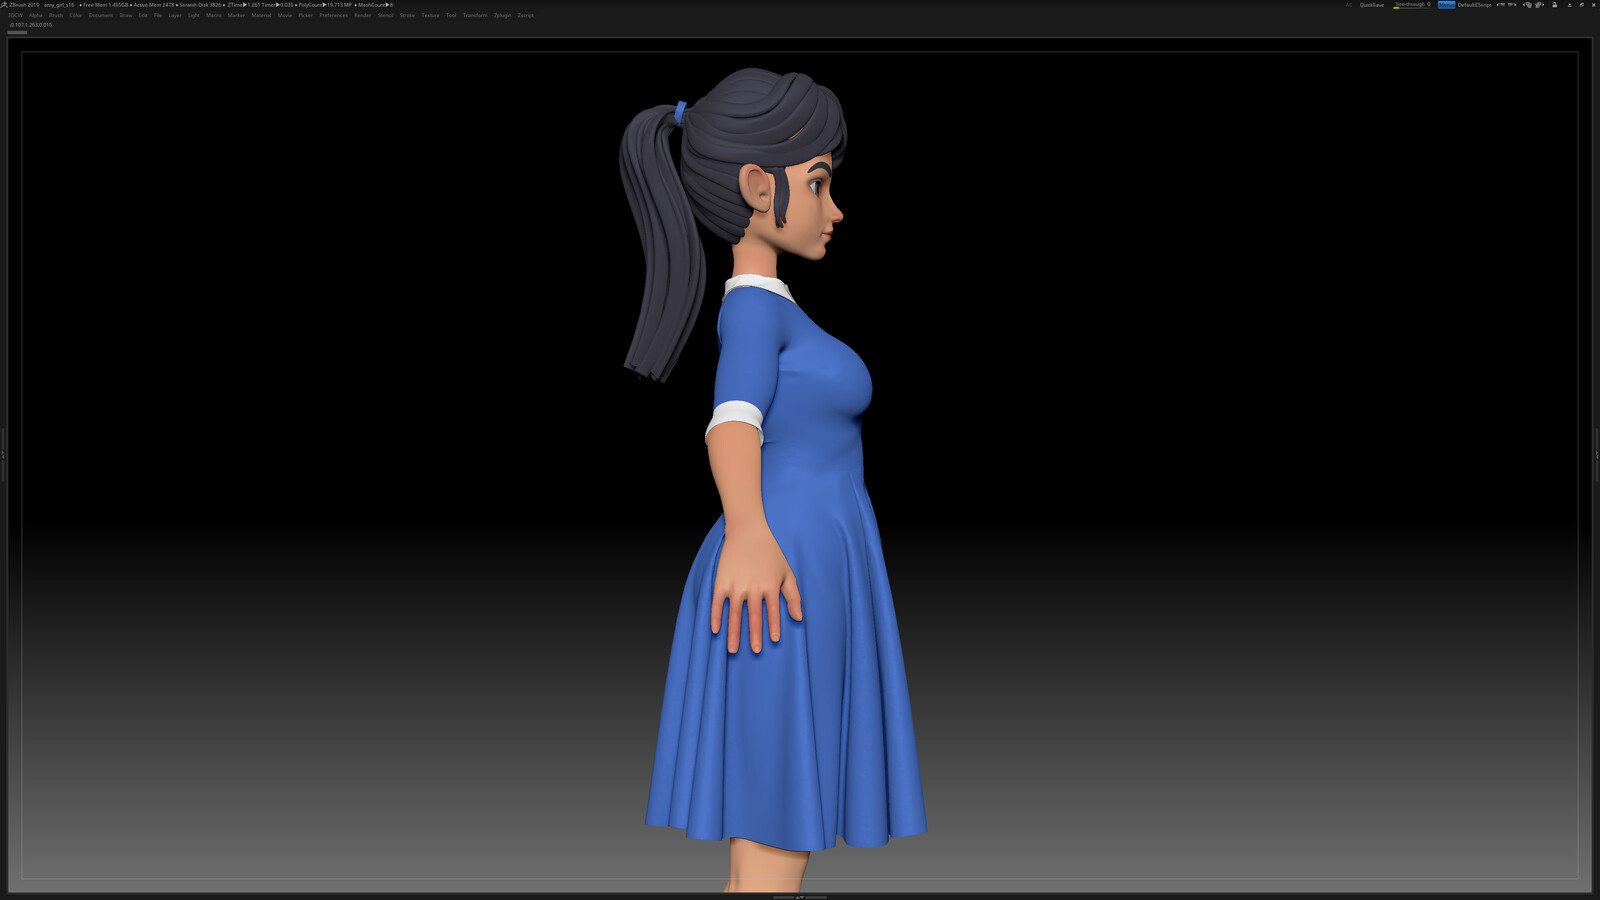Screen dimensions: 1600x900
Task: Click the lock icon in title bar
Action: click(1554, 5)
